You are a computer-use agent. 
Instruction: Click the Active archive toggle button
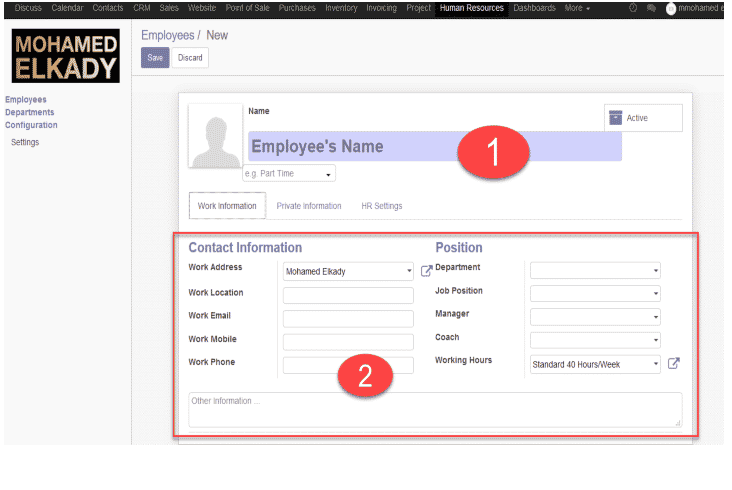643,118
